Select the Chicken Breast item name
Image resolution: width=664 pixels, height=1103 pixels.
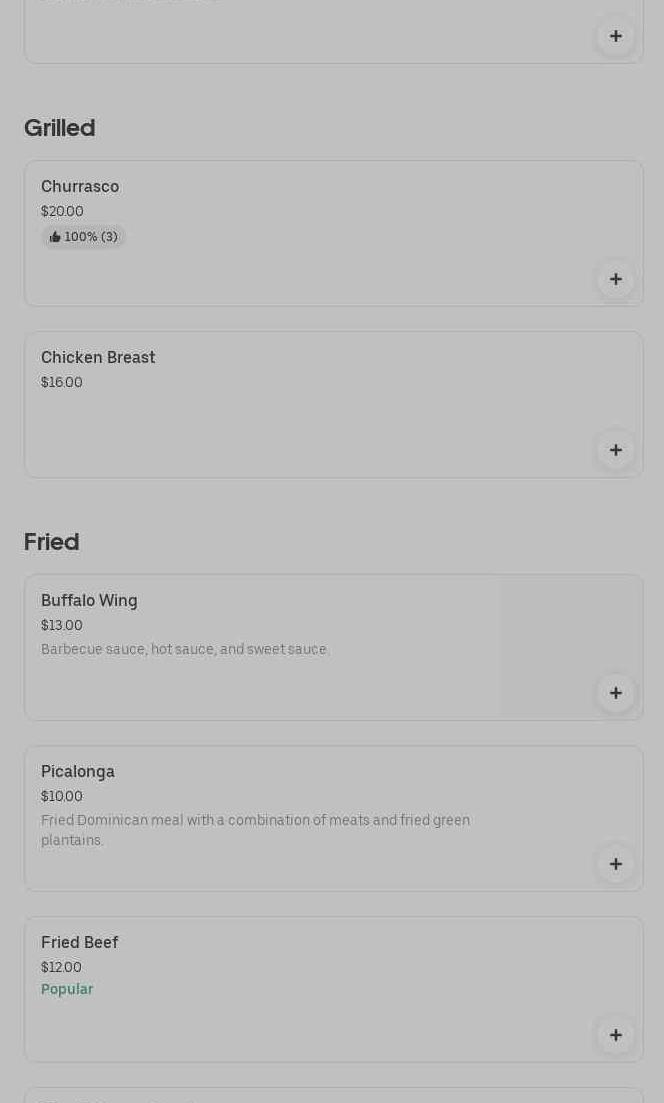[x=98, y=358]
